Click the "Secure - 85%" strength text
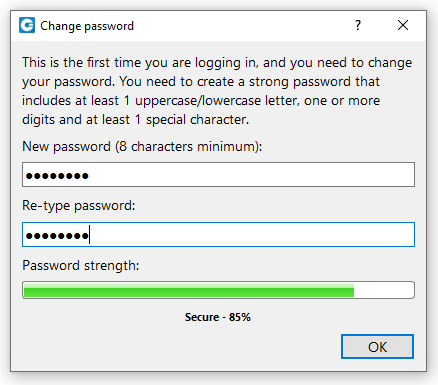Screen dimensions: 438x385 click(x=218, y=317)
